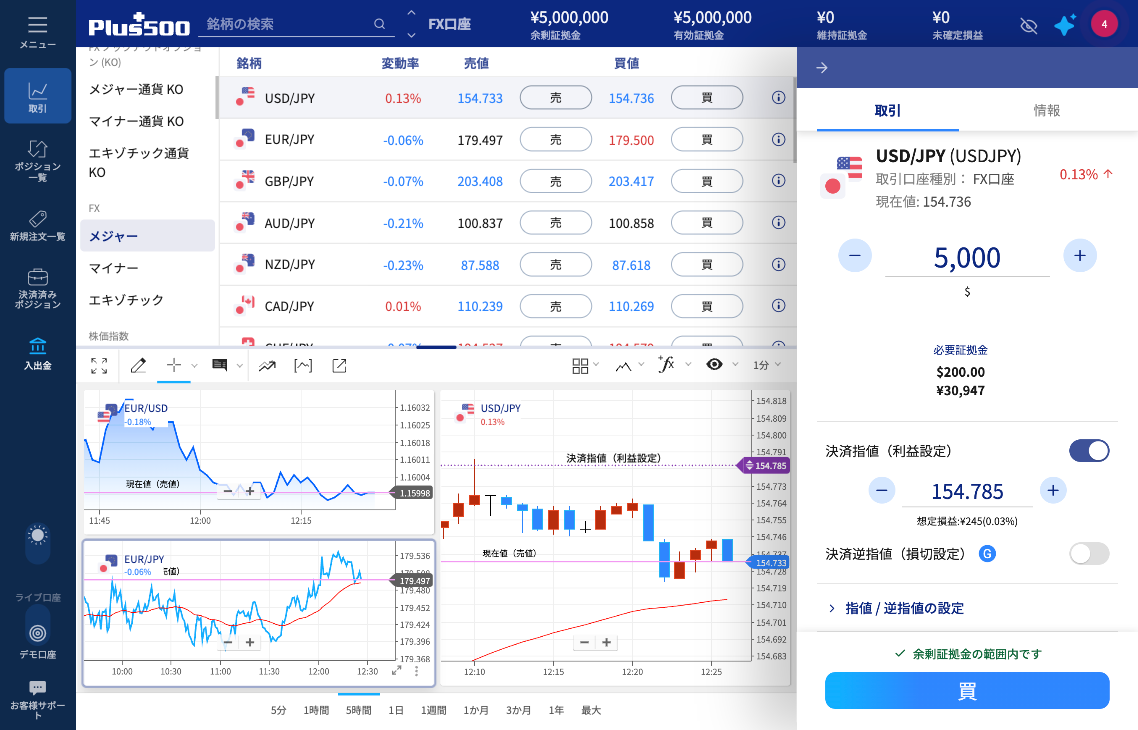
Task: Open 入出金 from the left sidebar
Action: (x=37, y=350)
